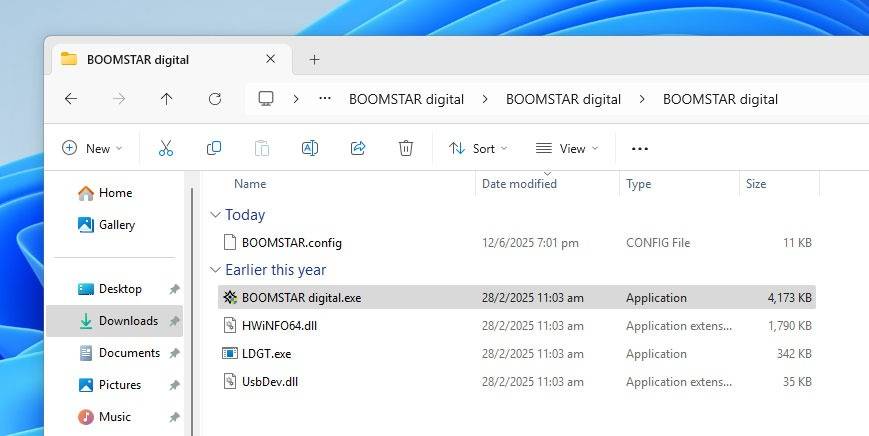869x436 pixels.
Task: Click the Delete trash icon
Action: tap(406, 148)
